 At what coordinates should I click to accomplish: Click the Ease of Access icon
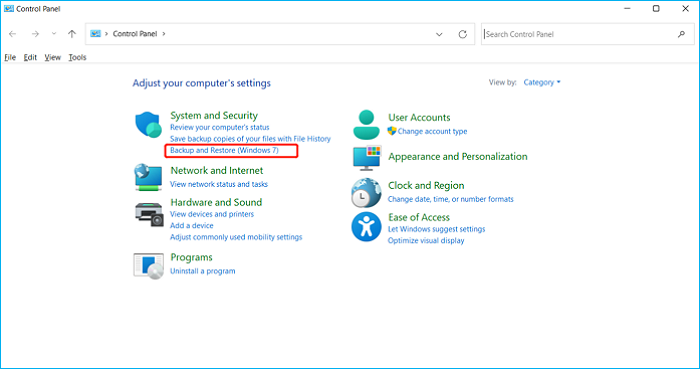tap(366, 227)
